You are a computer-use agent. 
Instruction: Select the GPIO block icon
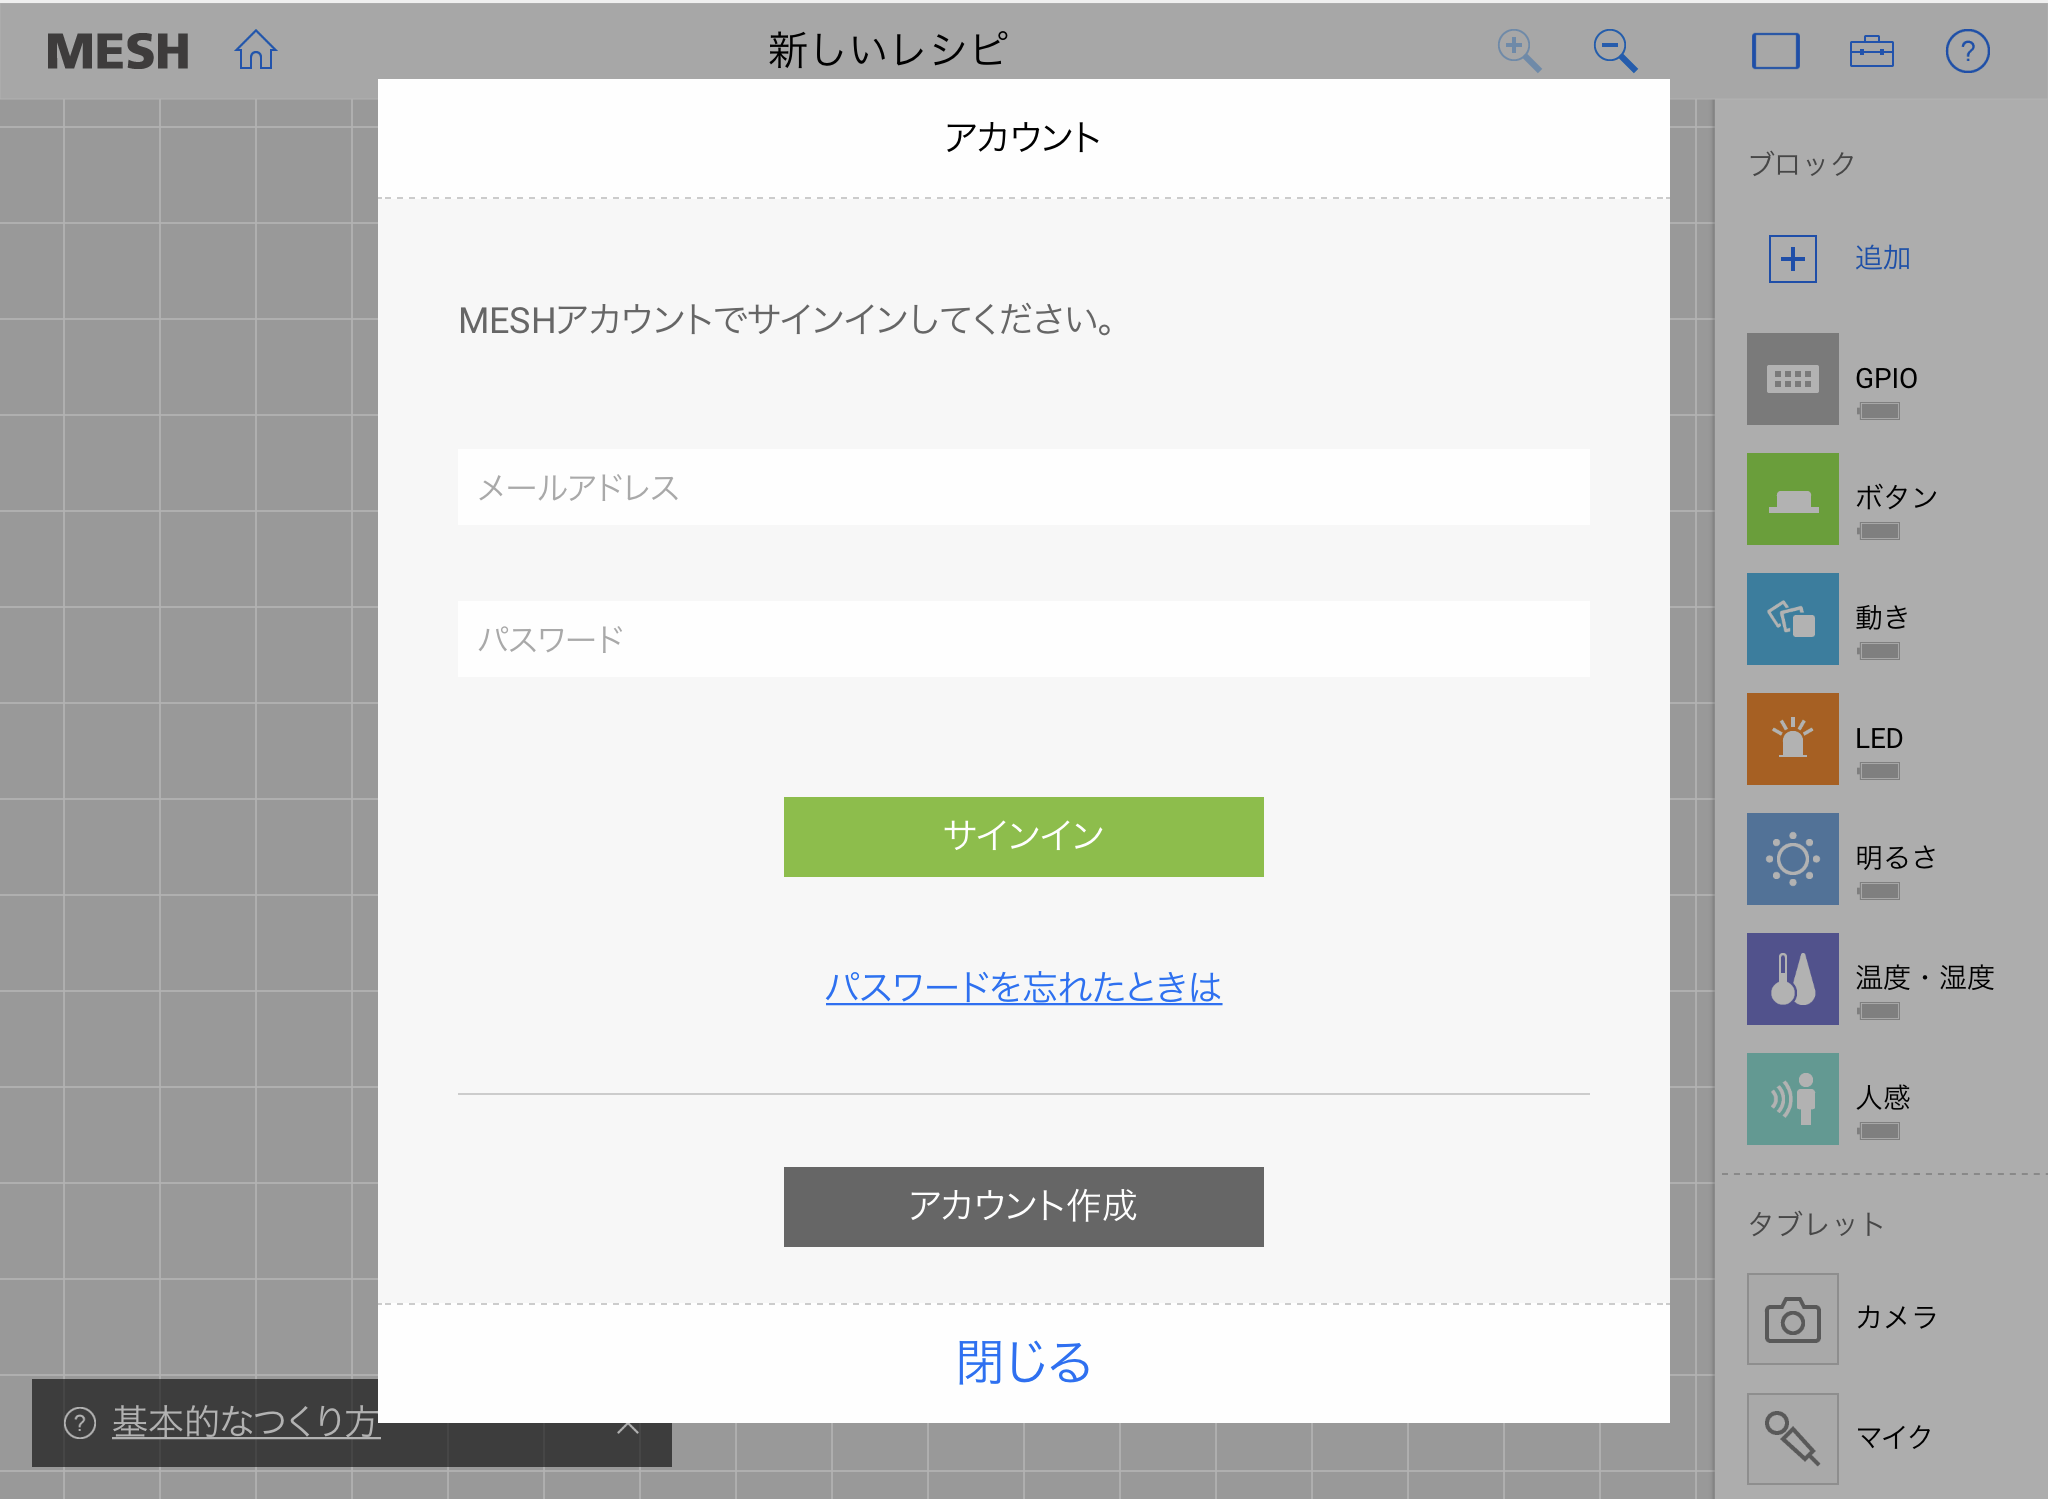(x=1793, y=379)
